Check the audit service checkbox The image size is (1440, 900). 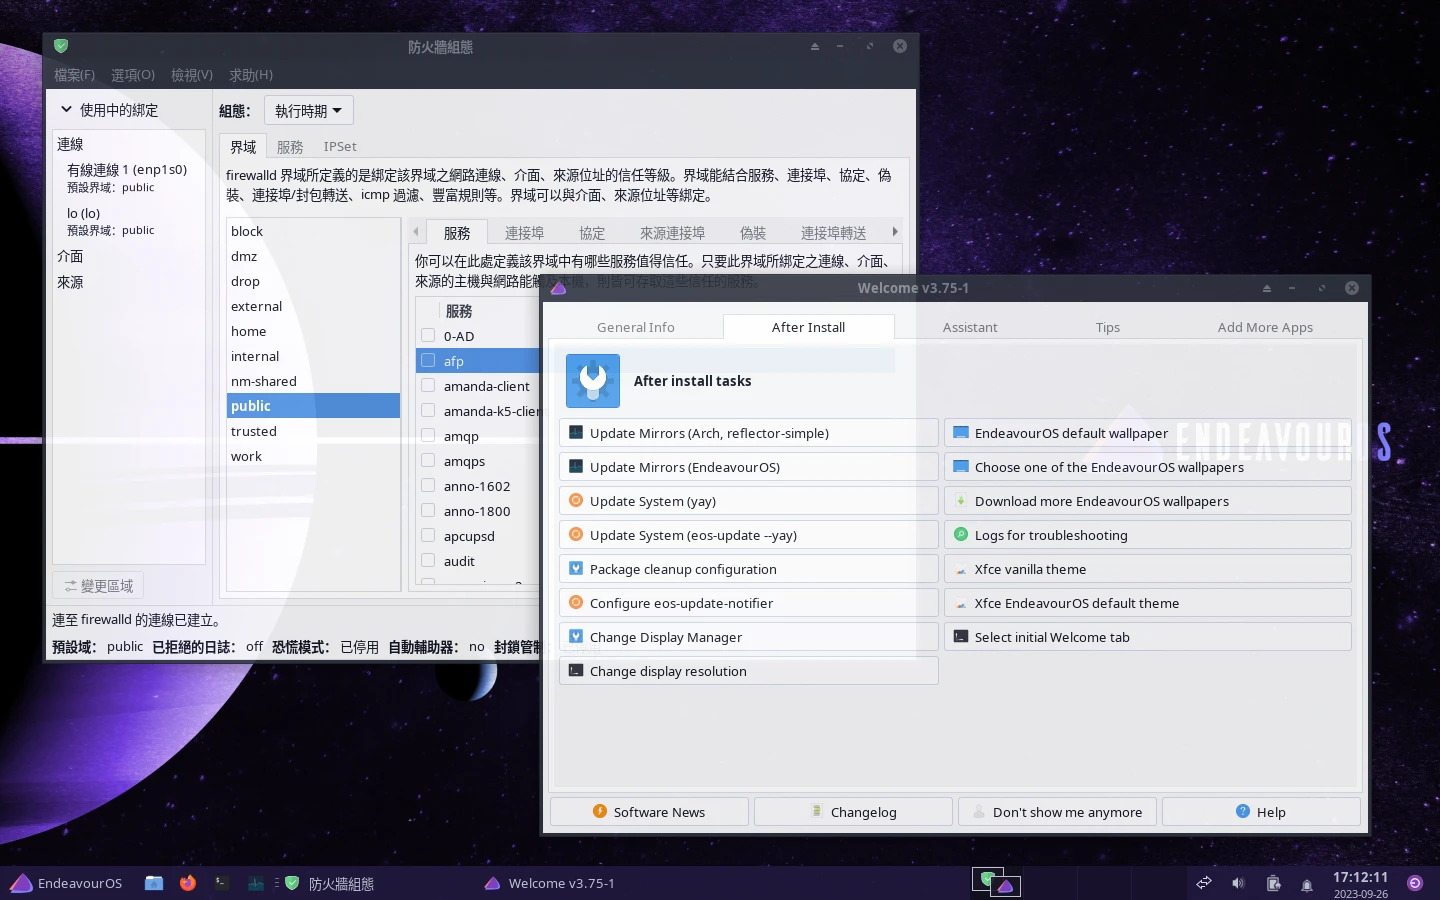(x=428, y=561)
